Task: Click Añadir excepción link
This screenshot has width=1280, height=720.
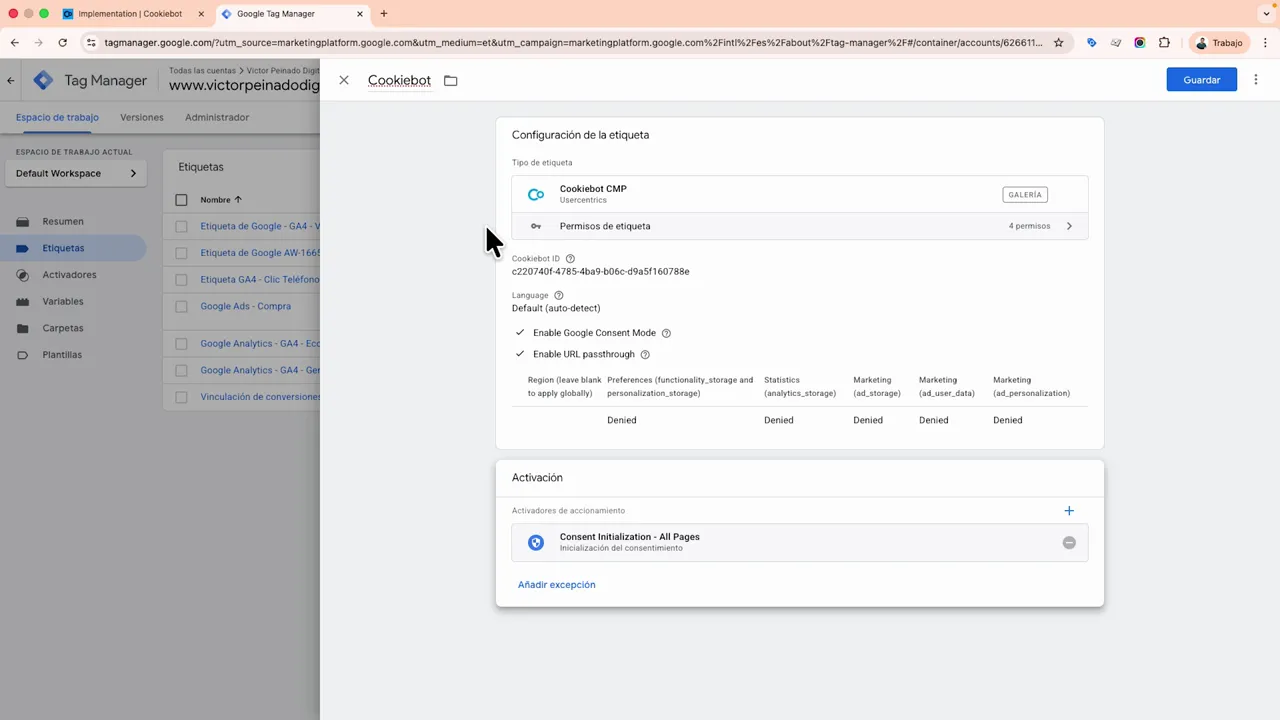Action: [x=556, y=585]
